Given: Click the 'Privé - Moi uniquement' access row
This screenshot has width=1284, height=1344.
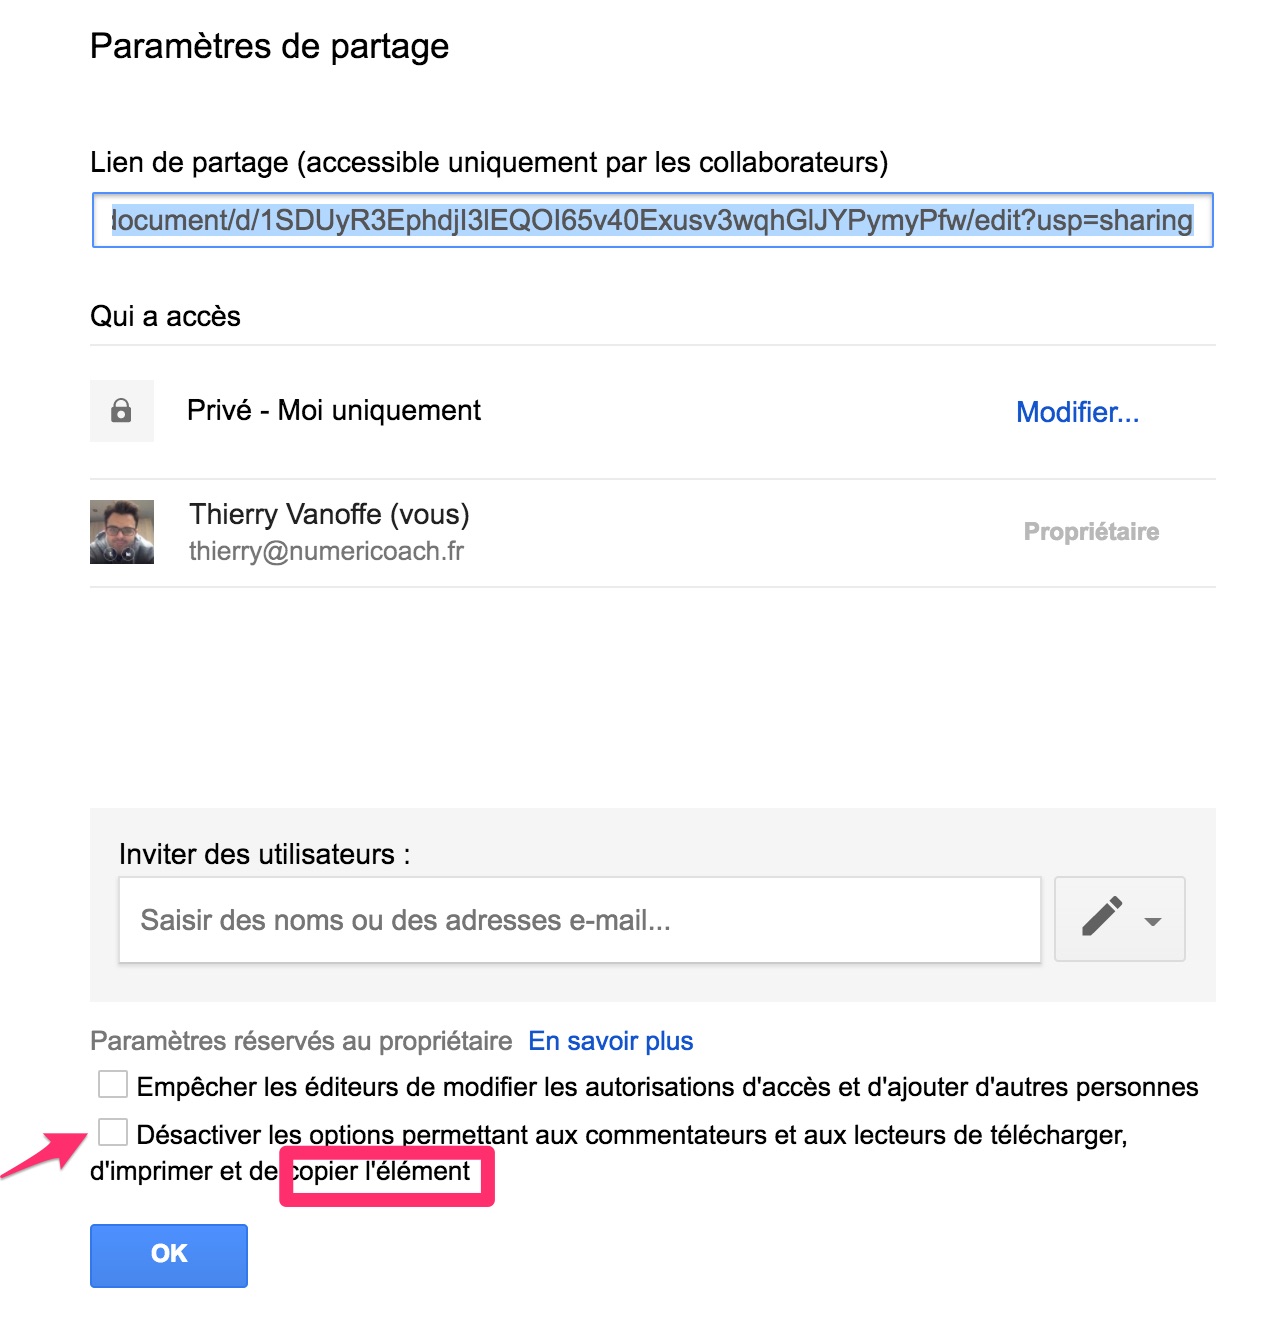Looking at the screenshot, I should click(653, 411).
